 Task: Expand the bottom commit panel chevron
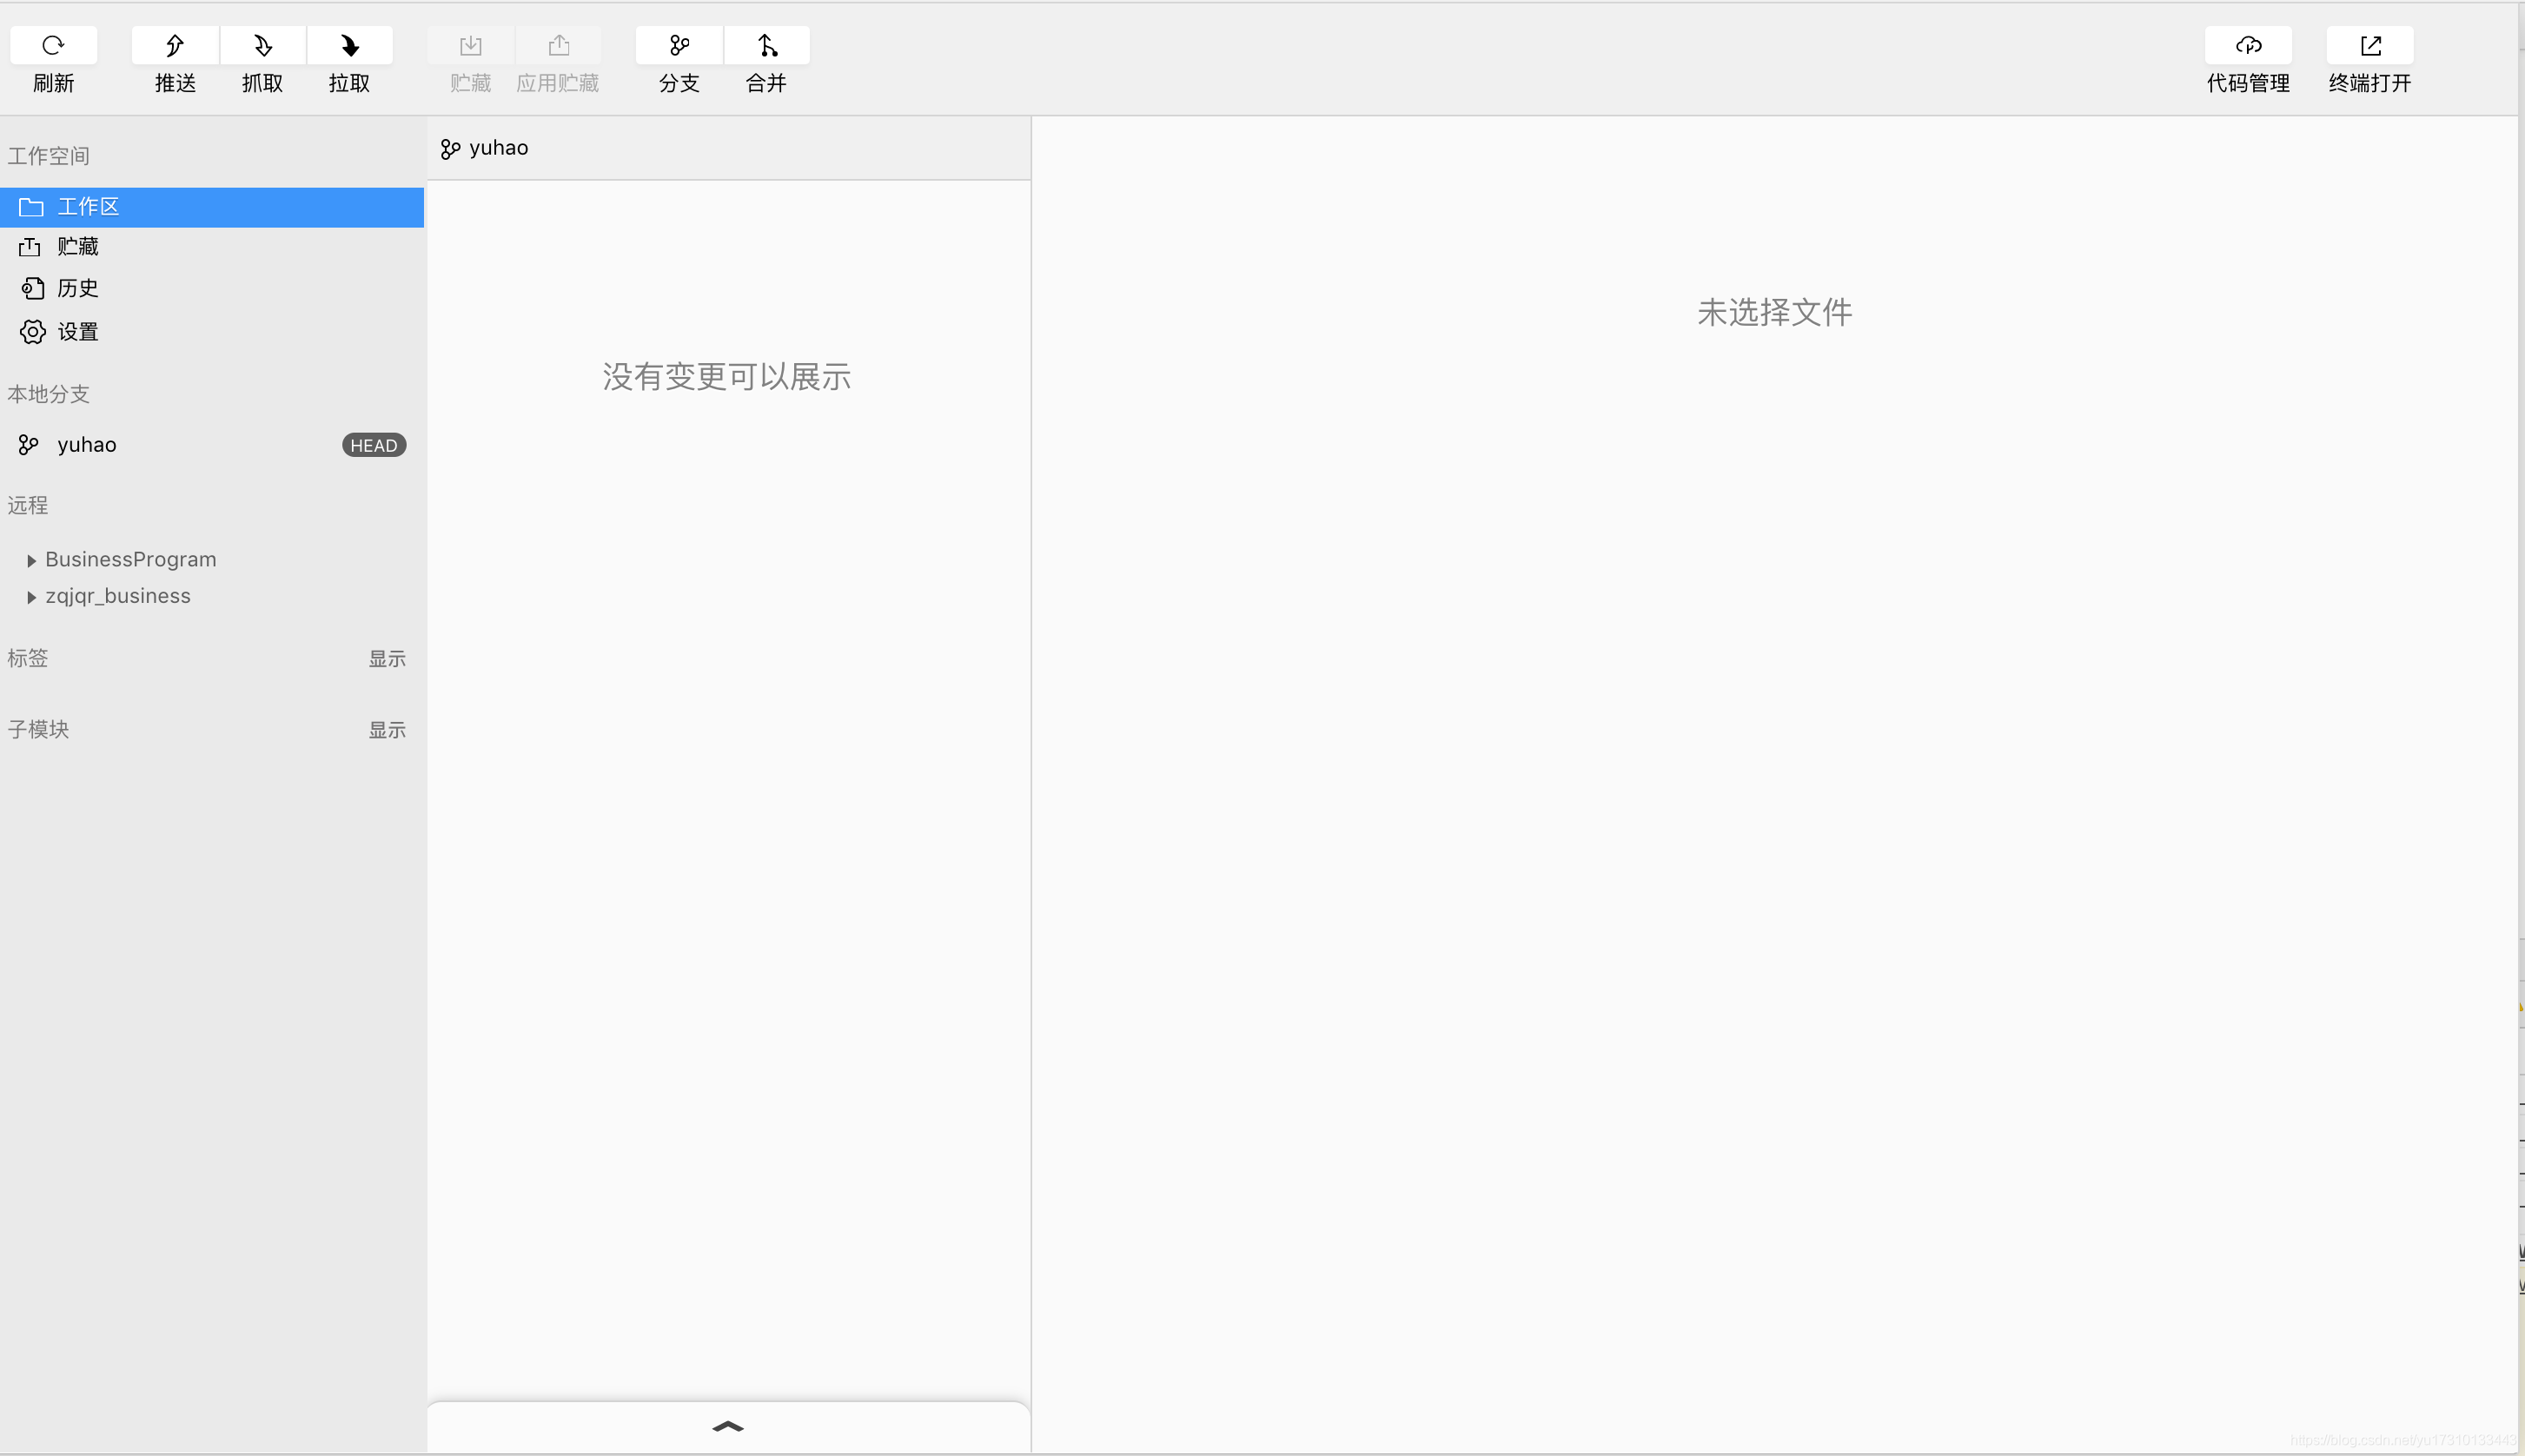pyautogui.click(x=728, y=1426)
